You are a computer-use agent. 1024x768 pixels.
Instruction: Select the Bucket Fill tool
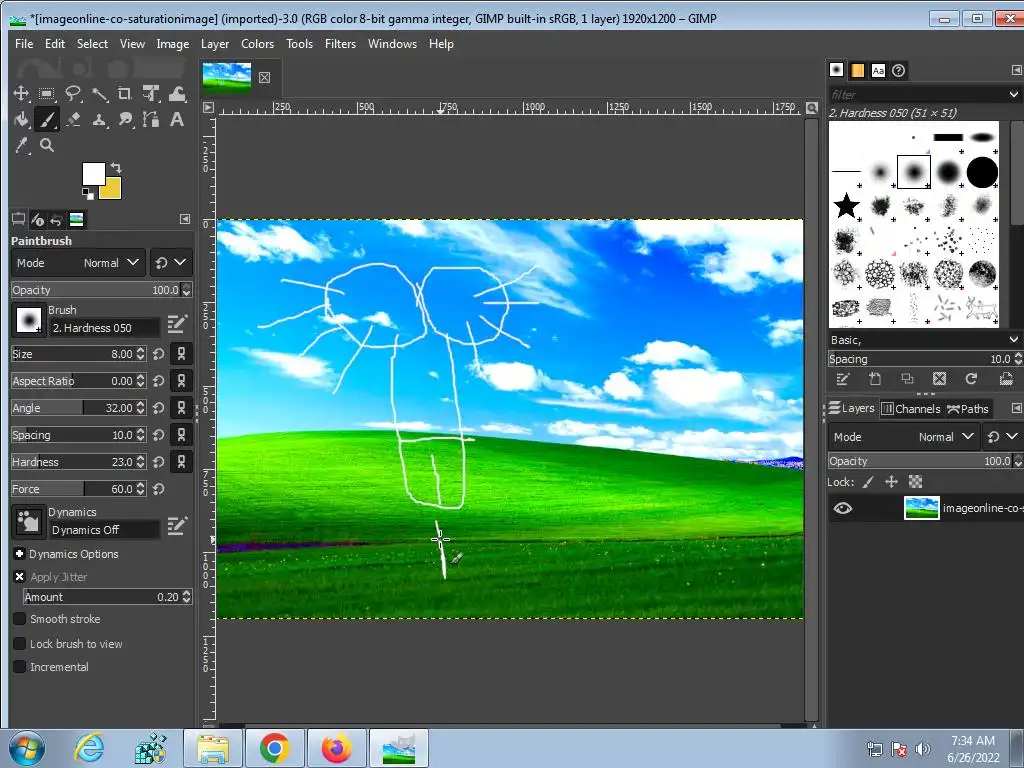point(21,120)
